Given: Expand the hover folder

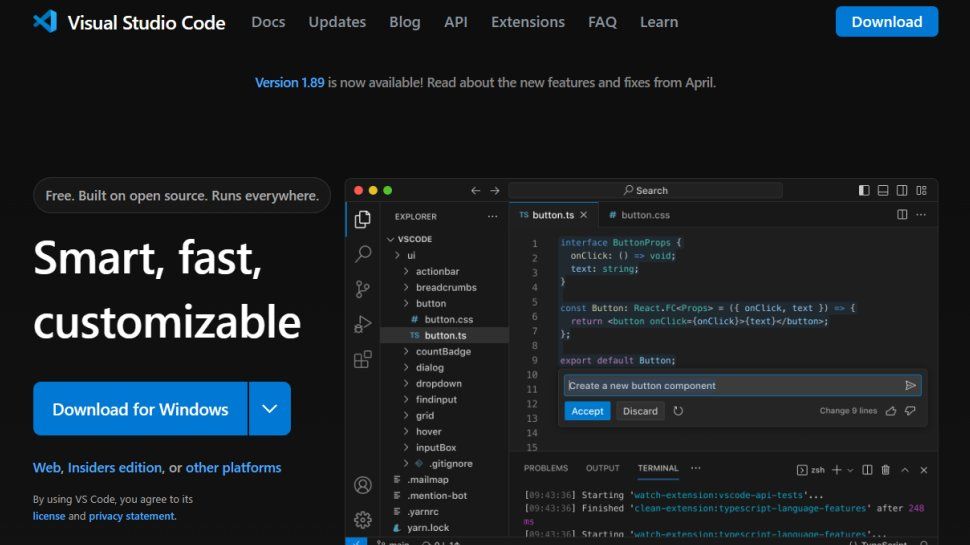Looking at the screenshot, I should point(406,432).
